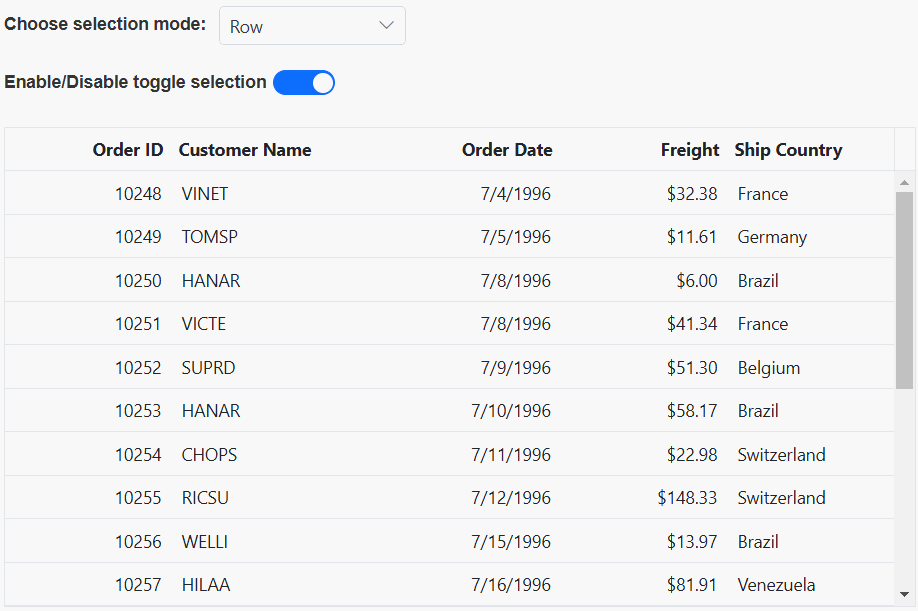
Task: Click the scrollbar down arrow
Action: (x=905, y=595)
